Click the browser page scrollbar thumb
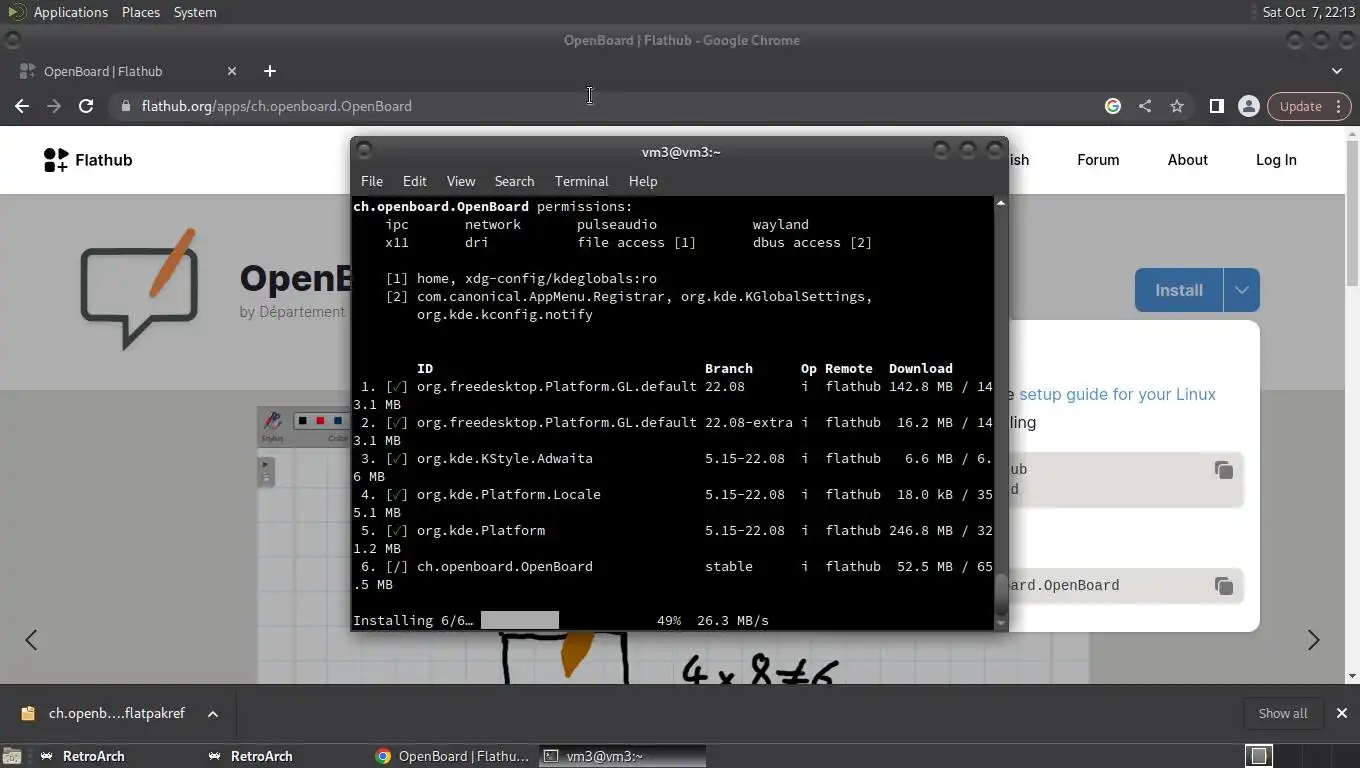Image resolution: width=1360 pixels, height=768 pixels. pos(1353,215)
